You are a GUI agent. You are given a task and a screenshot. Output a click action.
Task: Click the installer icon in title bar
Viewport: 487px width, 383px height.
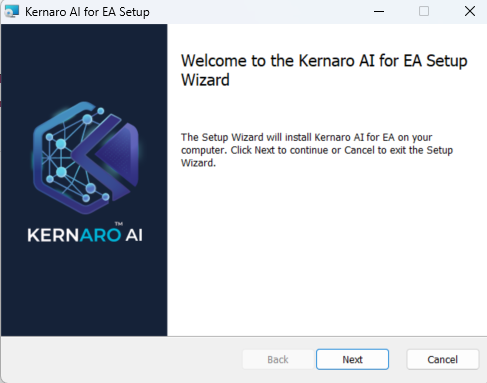click(x=12, y=12)
